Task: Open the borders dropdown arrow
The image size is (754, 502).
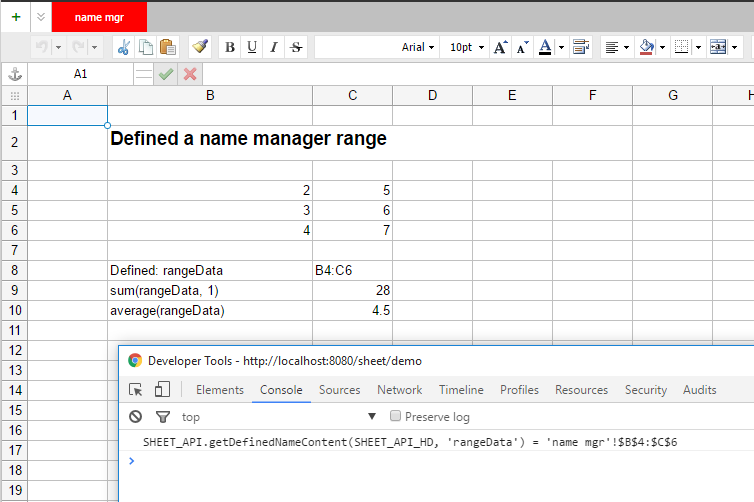Action: tap(698, 47)
